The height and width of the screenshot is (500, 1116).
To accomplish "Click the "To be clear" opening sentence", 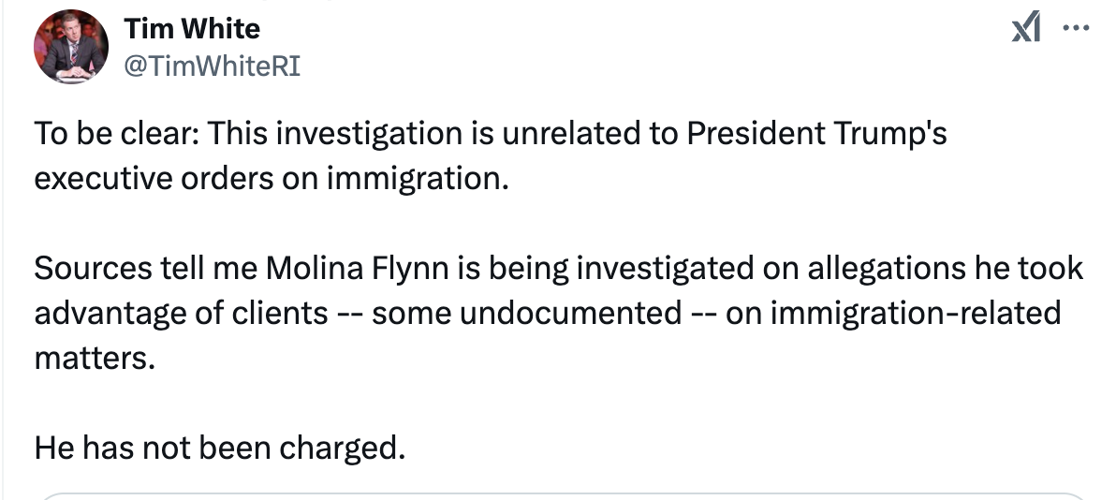I will click(x=490, y=134).
